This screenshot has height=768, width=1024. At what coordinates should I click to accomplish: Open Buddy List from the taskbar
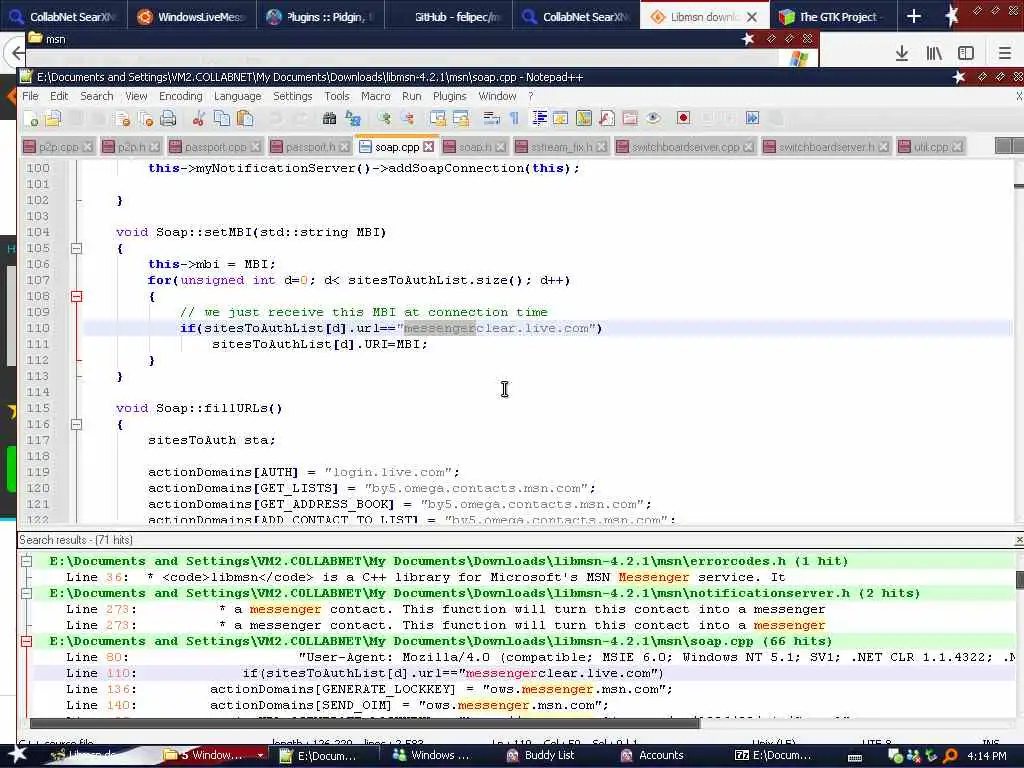[540, 755]
